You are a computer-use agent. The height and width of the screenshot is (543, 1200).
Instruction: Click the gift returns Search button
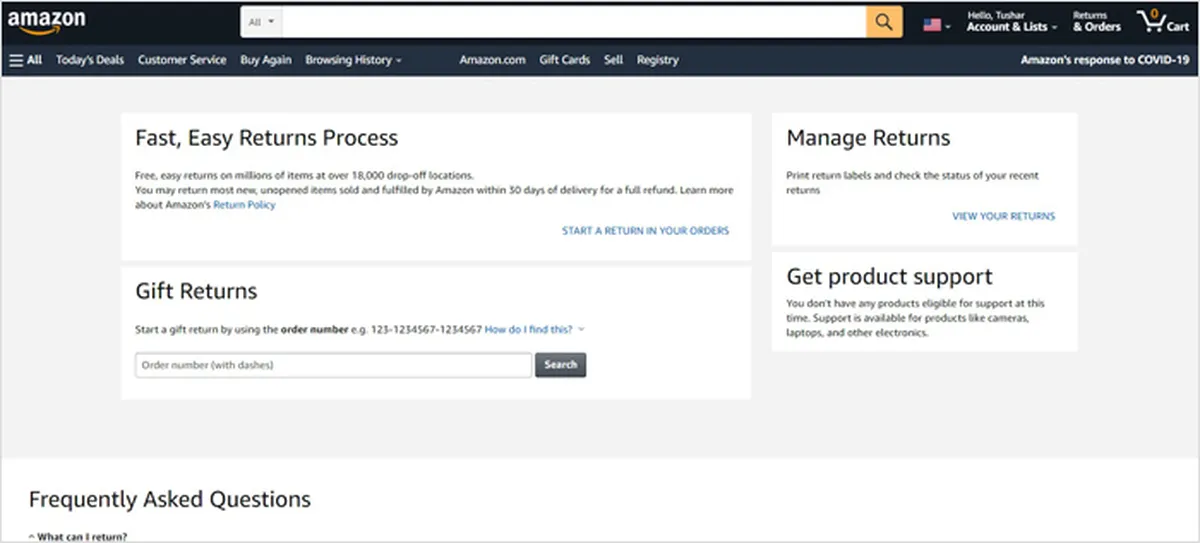tap(561, 365)
